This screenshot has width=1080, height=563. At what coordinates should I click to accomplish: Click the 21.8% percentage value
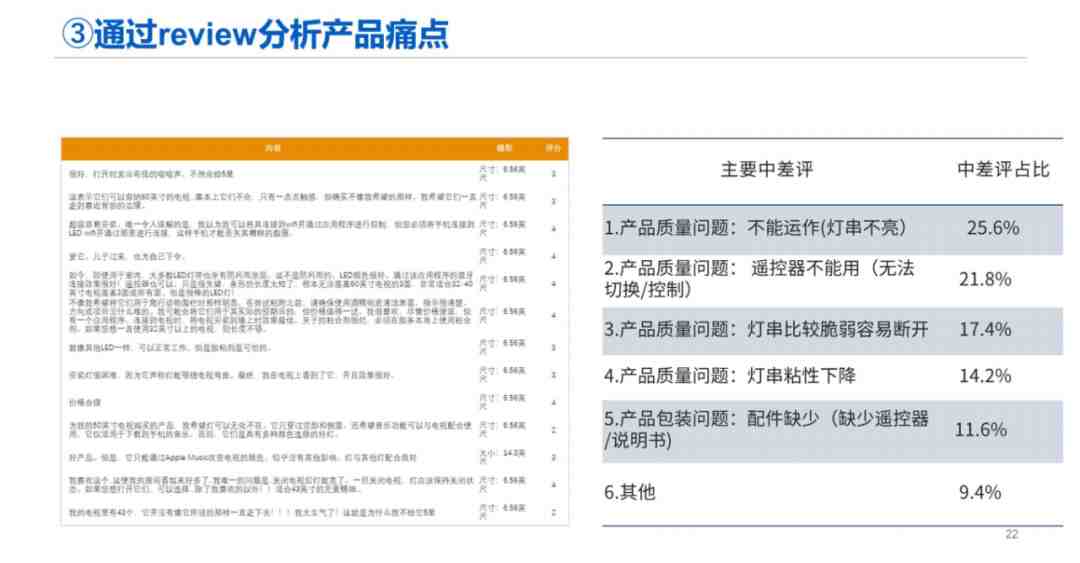[985, 279]
